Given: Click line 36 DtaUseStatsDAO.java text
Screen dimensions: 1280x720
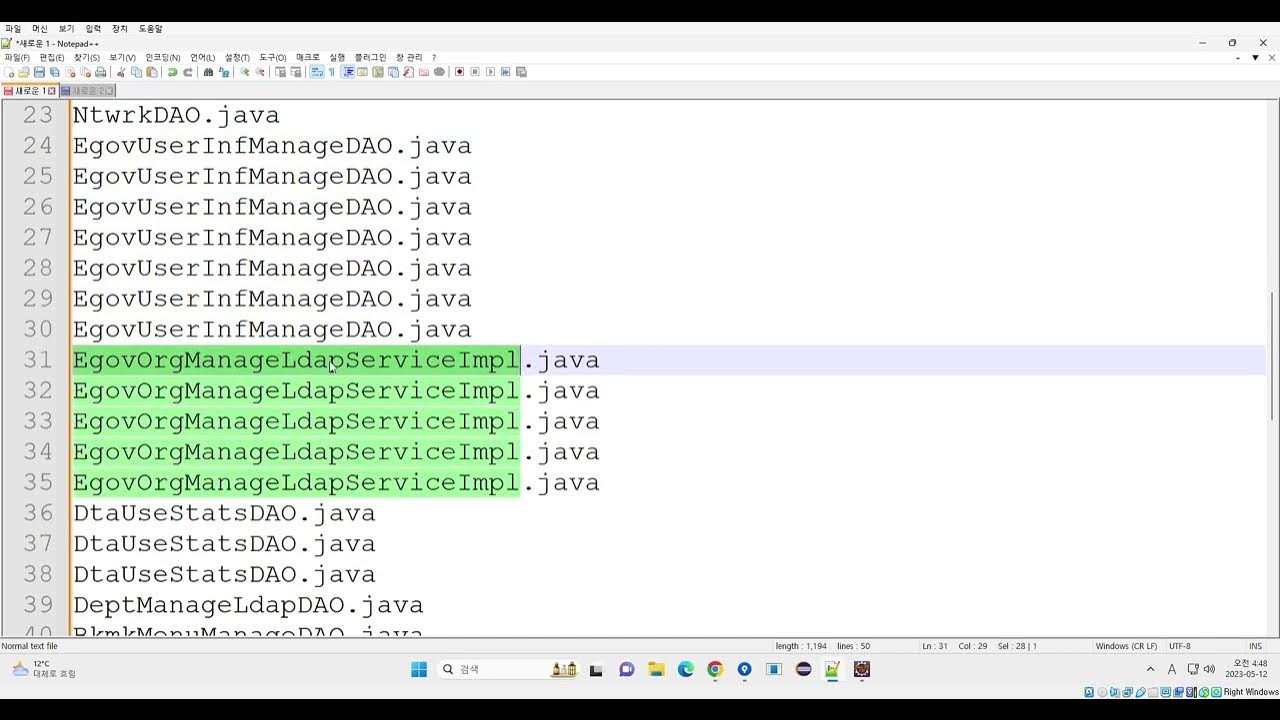Looking at the screenshot, I should tap(224, 513).
